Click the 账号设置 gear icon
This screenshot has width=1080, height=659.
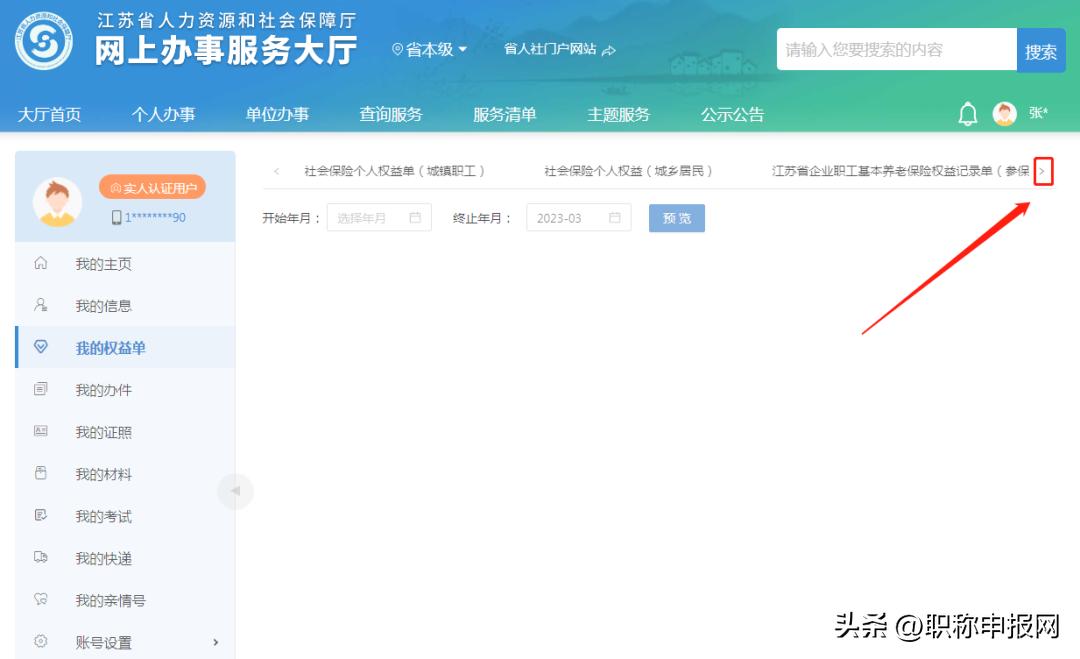pos(40,642)
